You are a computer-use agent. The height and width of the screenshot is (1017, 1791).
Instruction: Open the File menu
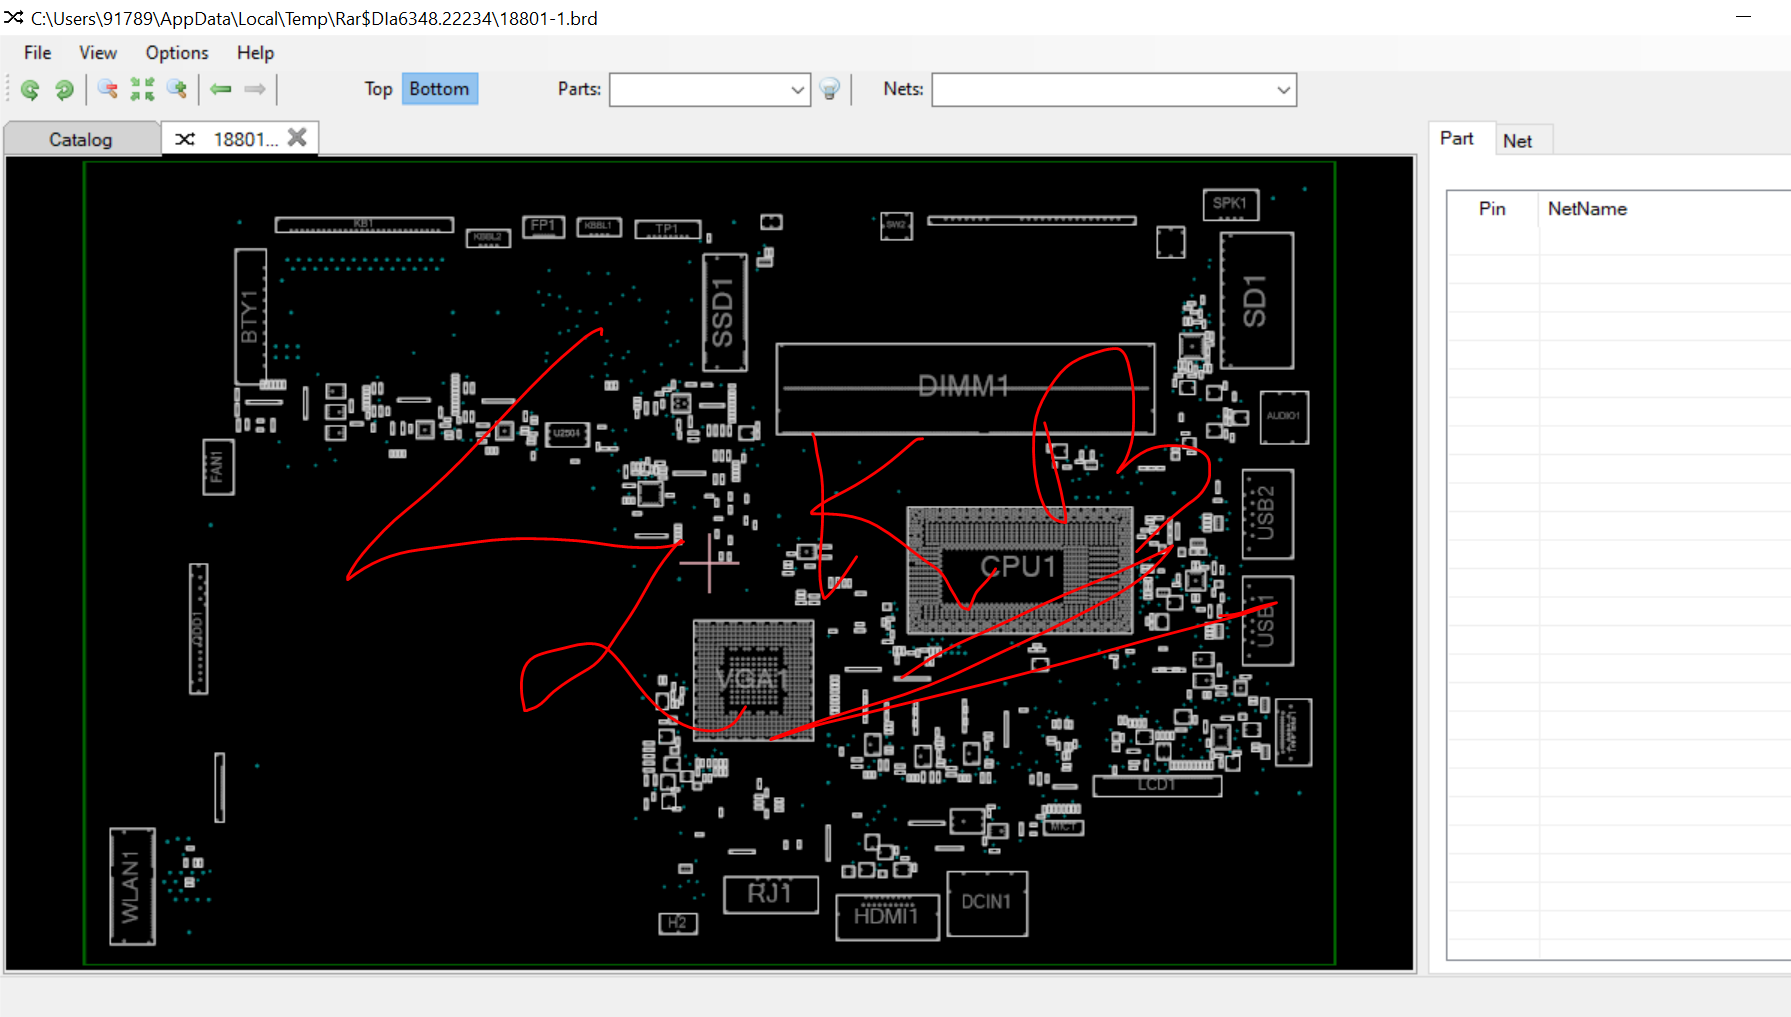(x=38, y=53)
